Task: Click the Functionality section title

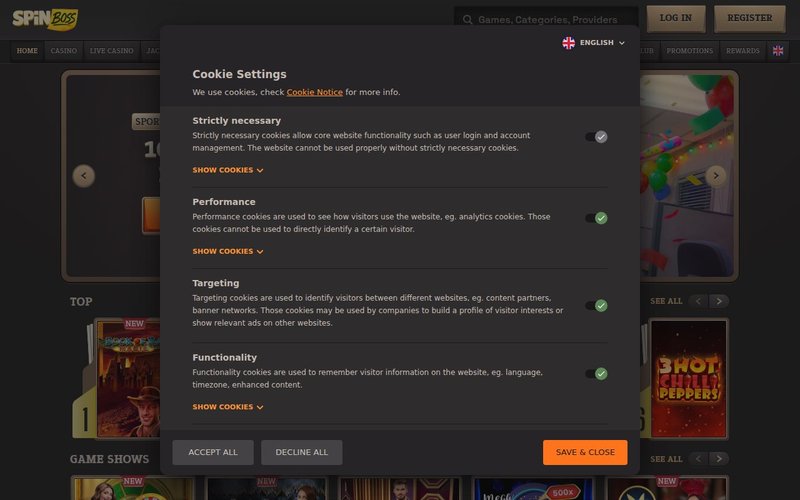Action: (224, 358)
